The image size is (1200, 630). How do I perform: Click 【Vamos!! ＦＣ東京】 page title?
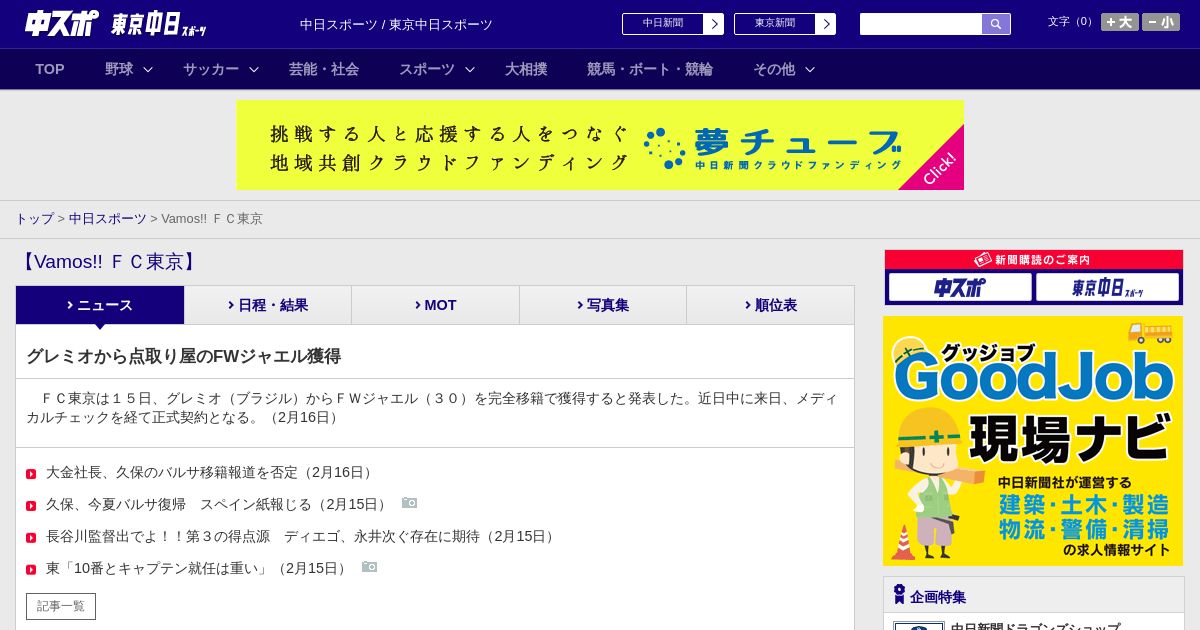coord(109,262)
